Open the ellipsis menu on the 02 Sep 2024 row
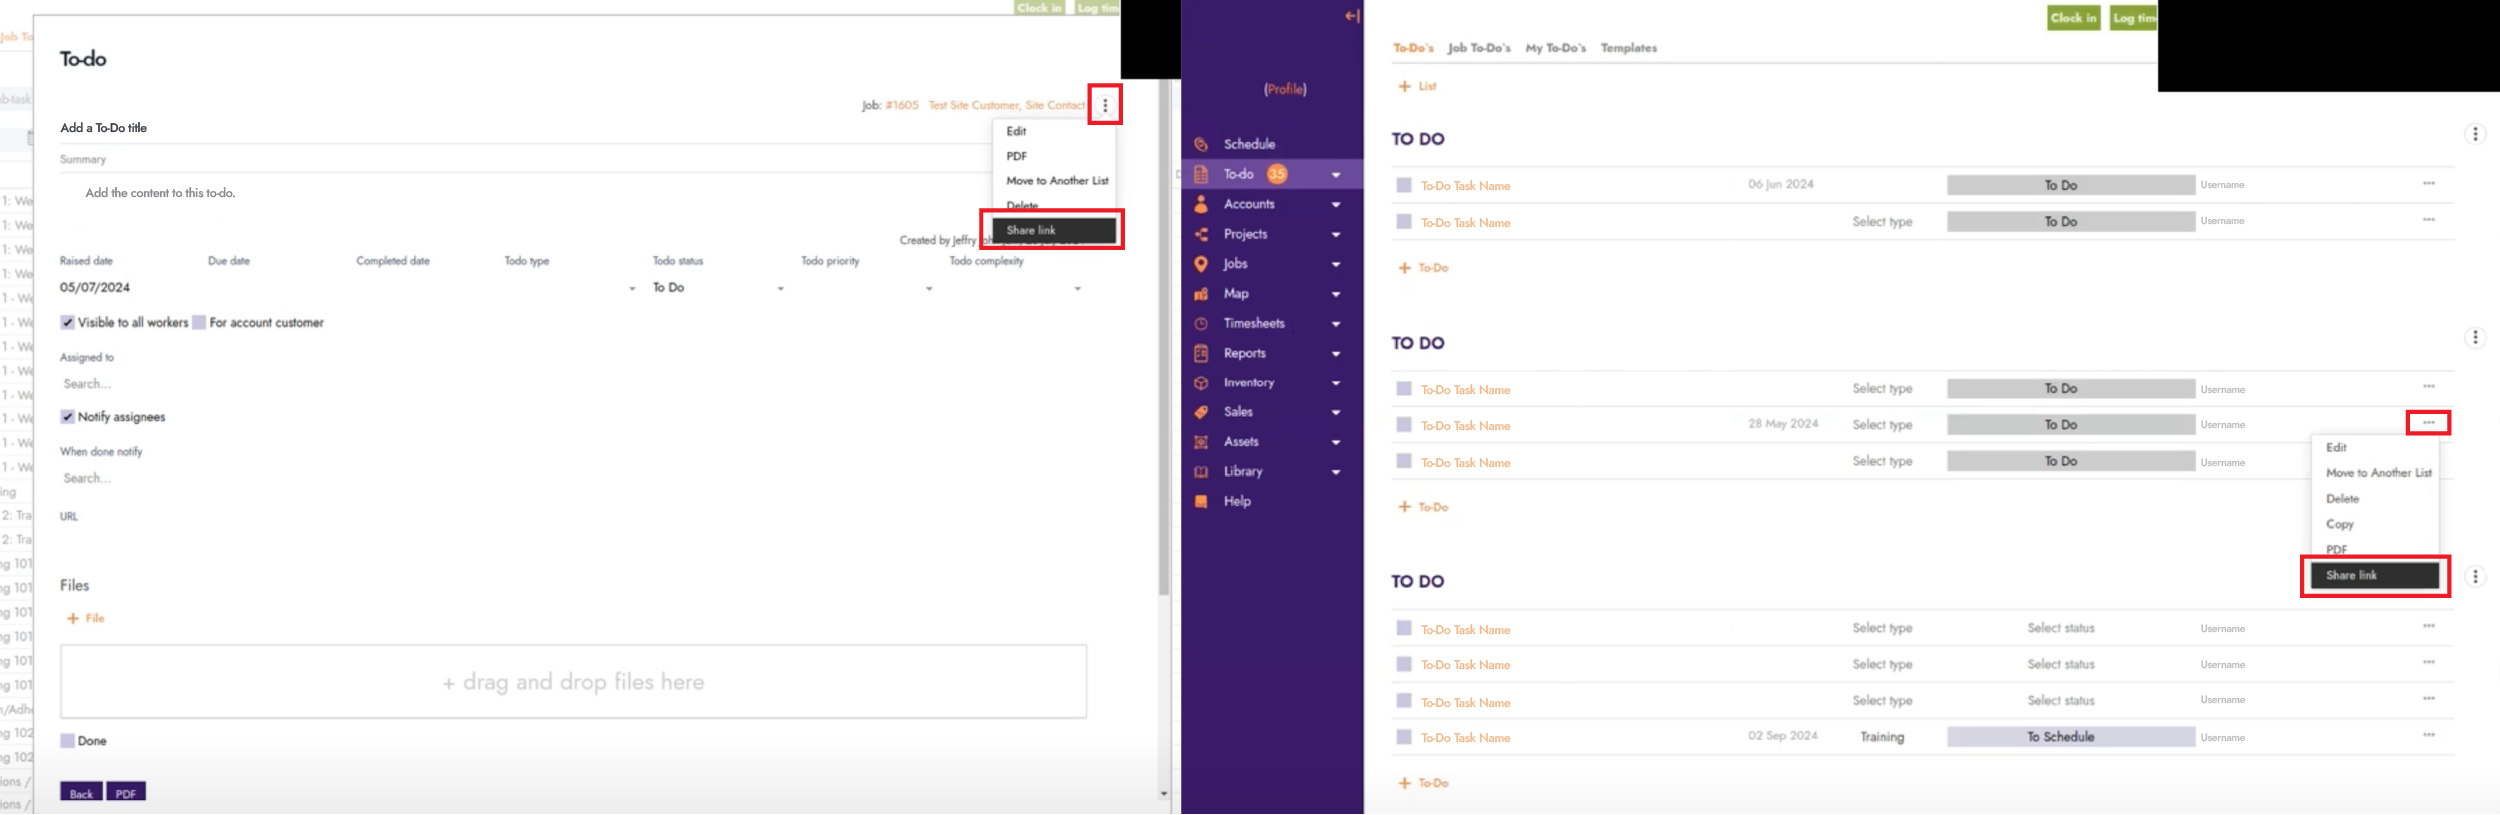The image size is (2500, 815). pos(2429,735)
